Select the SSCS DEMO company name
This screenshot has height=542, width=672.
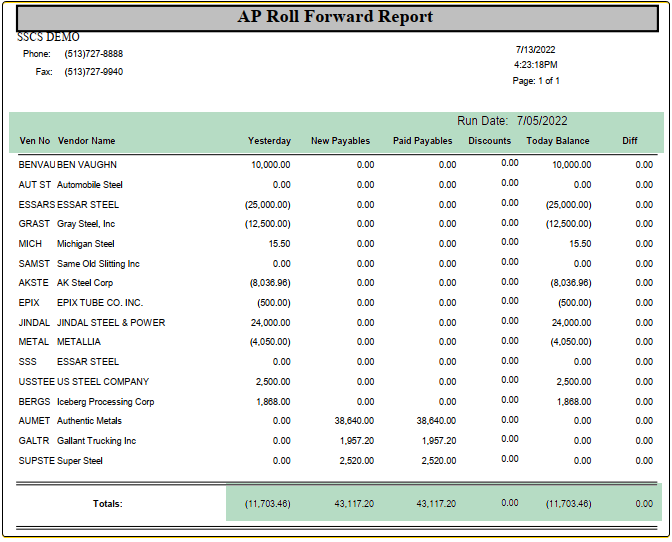coord(48,37)
